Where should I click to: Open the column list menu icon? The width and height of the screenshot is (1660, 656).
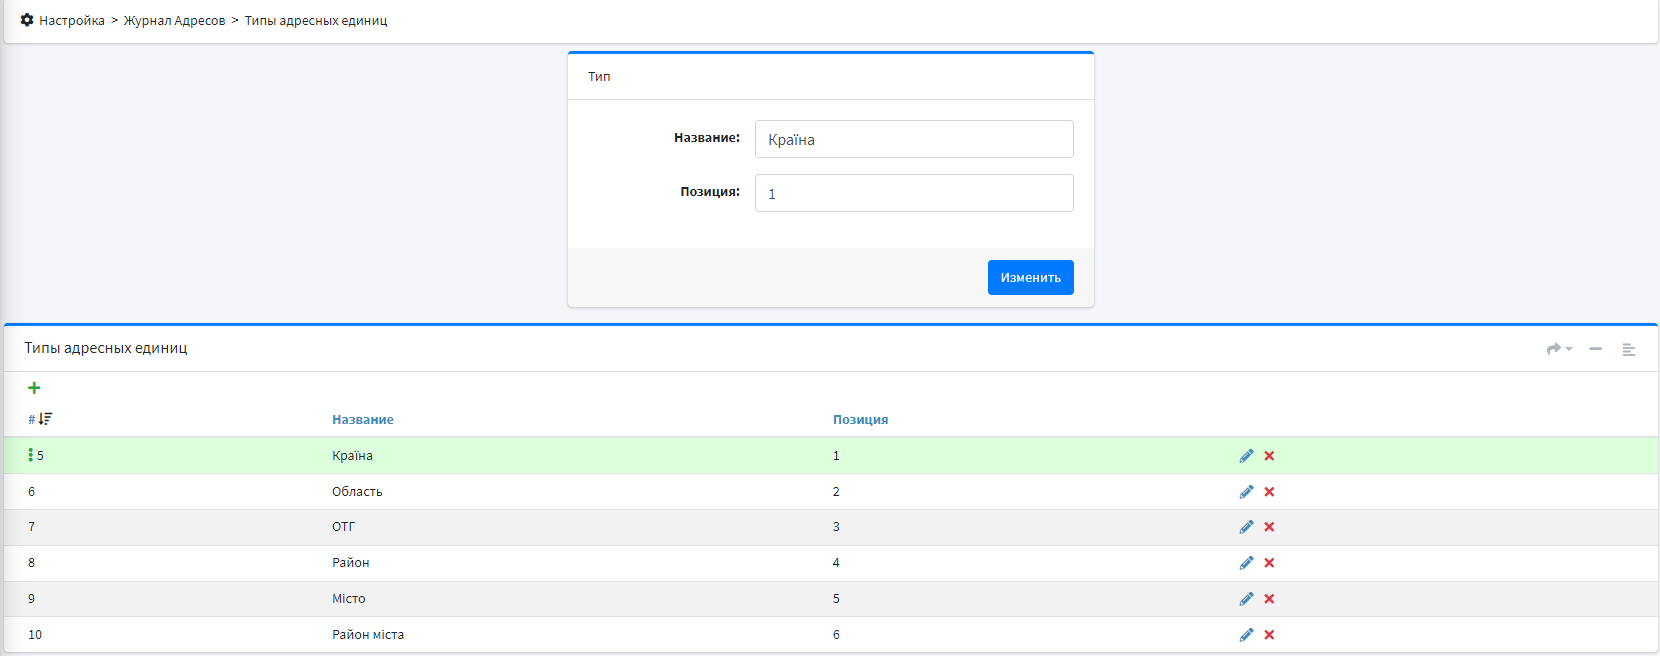tap(1629, 349)
